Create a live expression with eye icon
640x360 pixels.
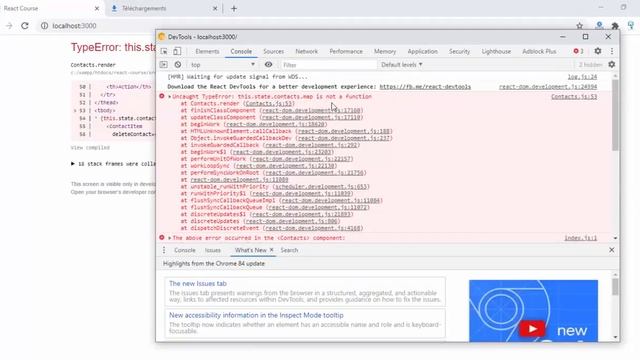click(268, 64)
